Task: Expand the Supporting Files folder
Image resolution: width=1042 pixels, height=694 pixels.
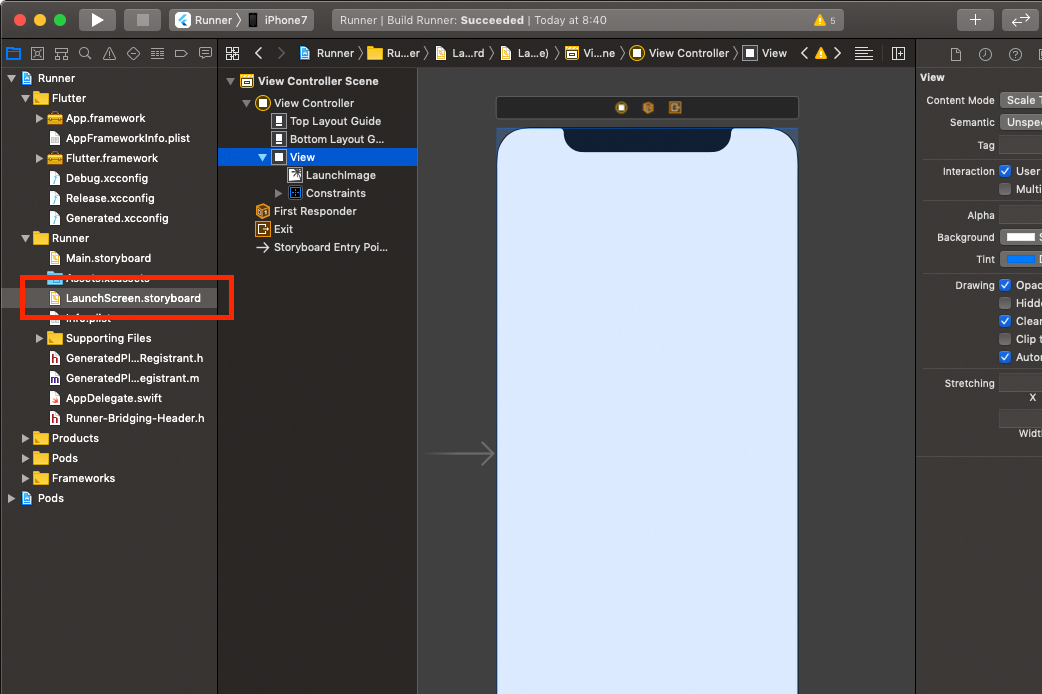Action: tap(39, 338)
